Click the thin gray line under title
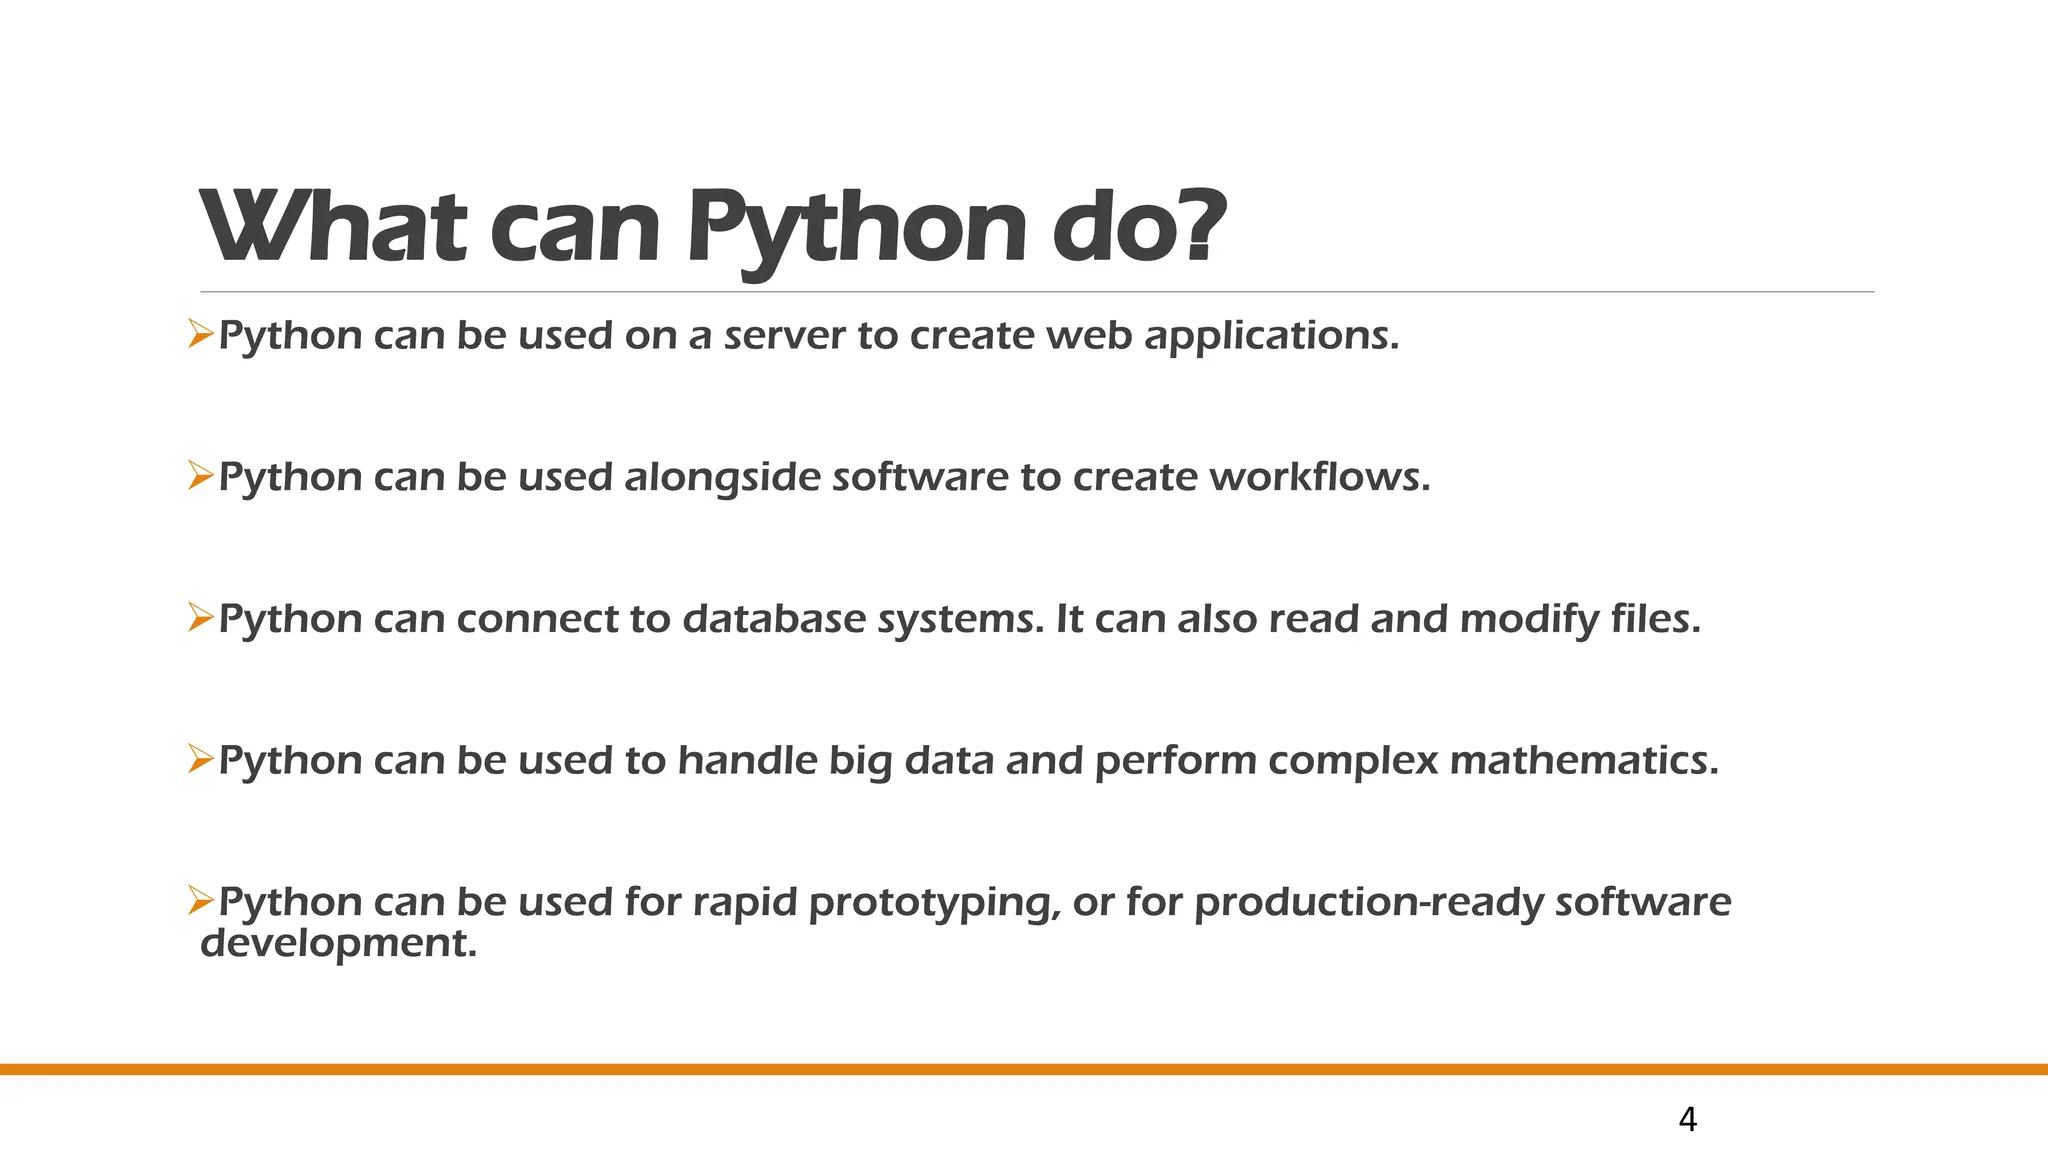This screenshot has height=1152, width=2048. (x=1037, y=292)
